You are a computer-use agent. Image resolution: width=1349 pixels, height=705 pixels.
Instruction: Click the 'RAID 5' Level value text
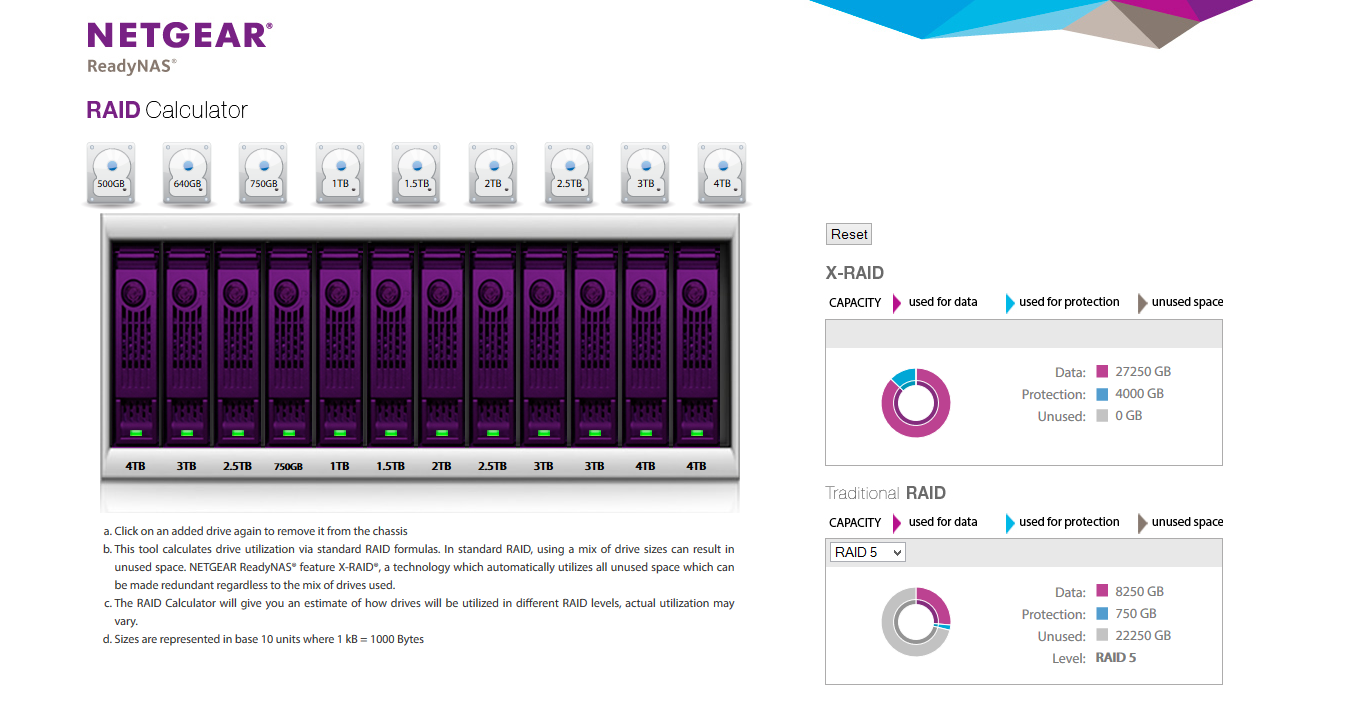[1116, 658]
